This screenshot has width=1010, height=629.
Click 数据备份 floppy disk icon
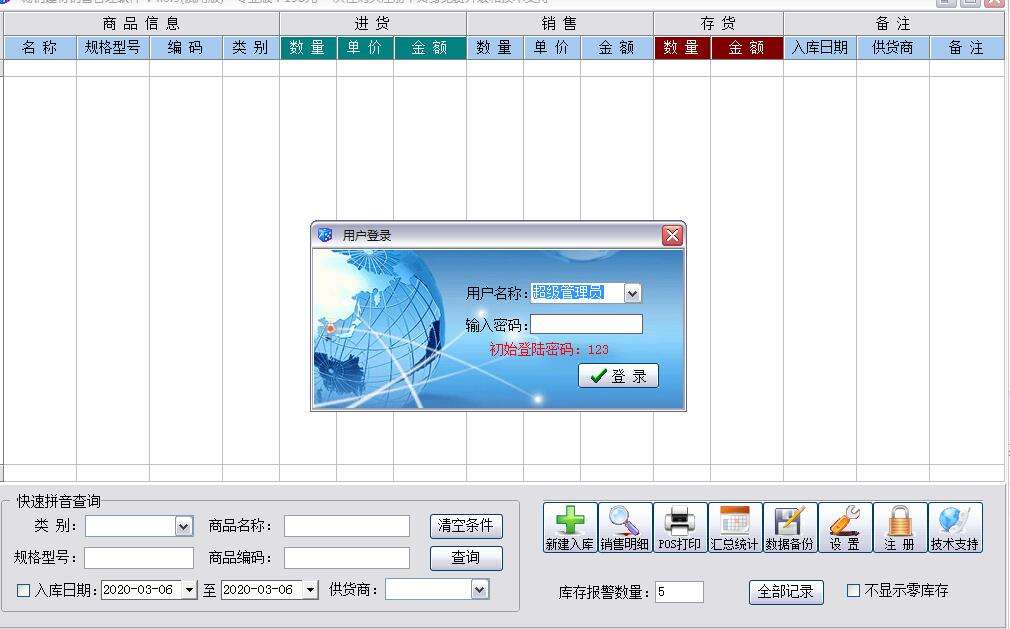tap(790, 527)
